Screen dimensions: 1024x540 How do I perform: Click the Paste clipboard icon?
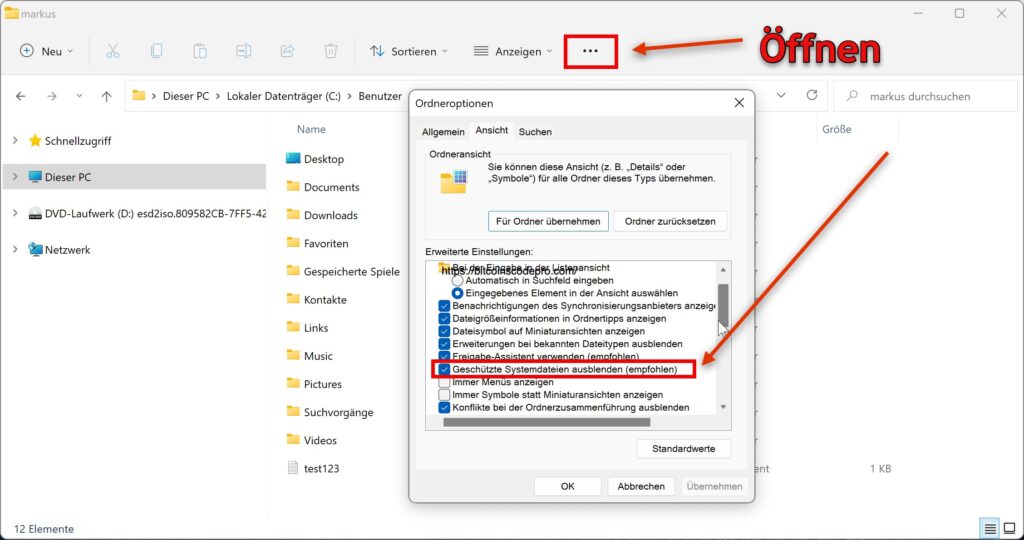pyautogui.click(x=200, y=51)
